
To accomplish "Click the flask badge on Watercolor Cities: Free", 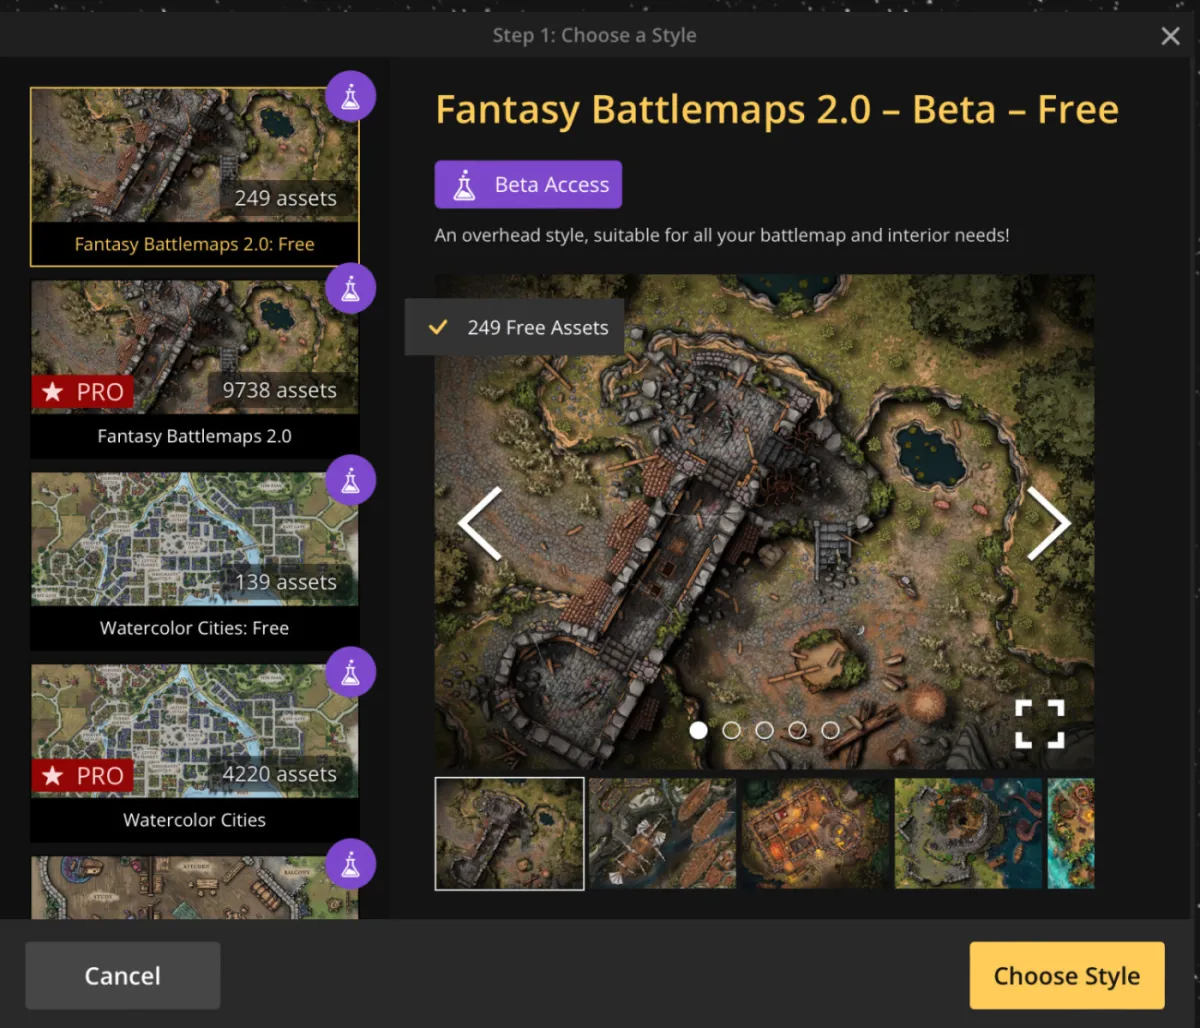I will (x=351, y=481).
